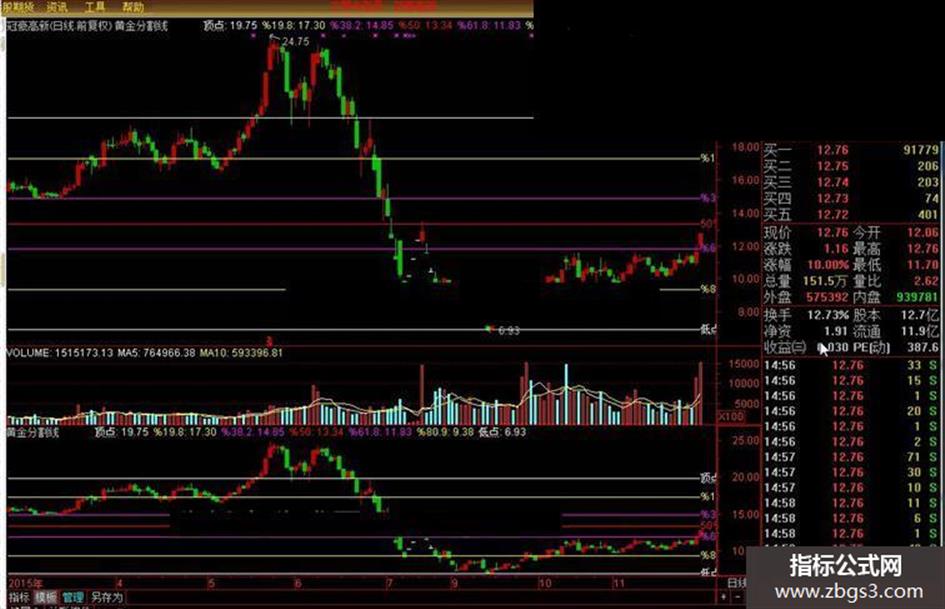Screen dimensions: 945x609
Task: Click the 净资 1.91 value
Action: click(837, 331)
